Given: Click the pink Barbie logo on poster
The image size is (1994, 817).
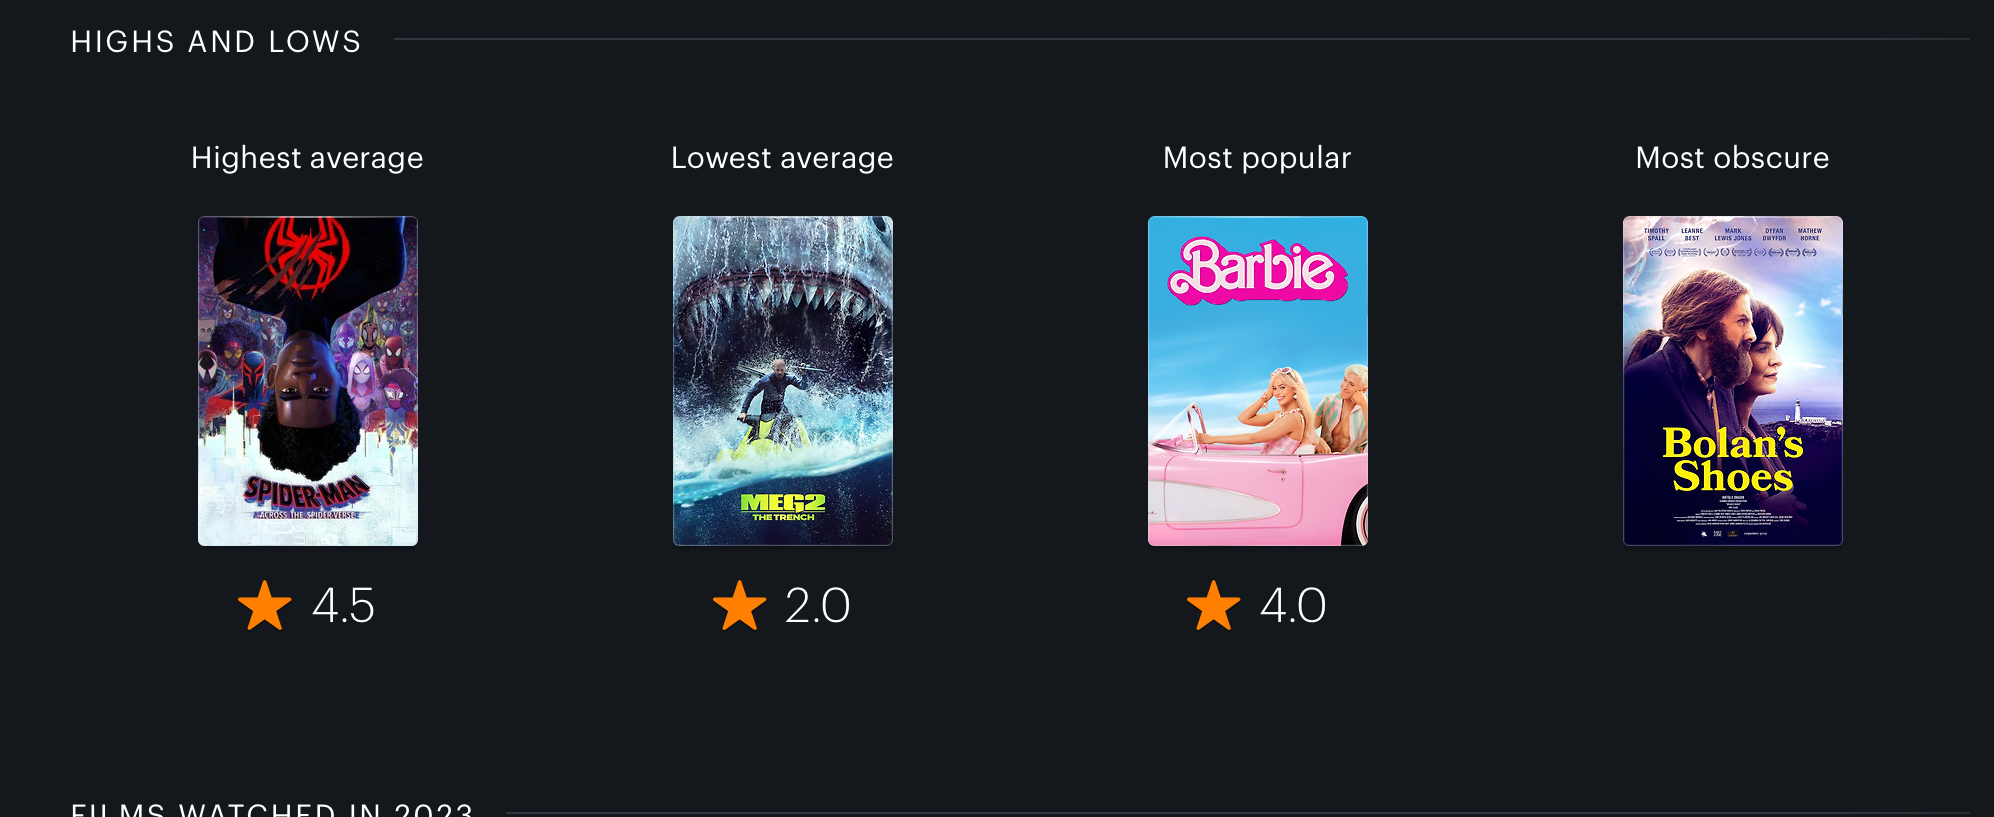Looking at the screenshot, I should point(1258,270).
